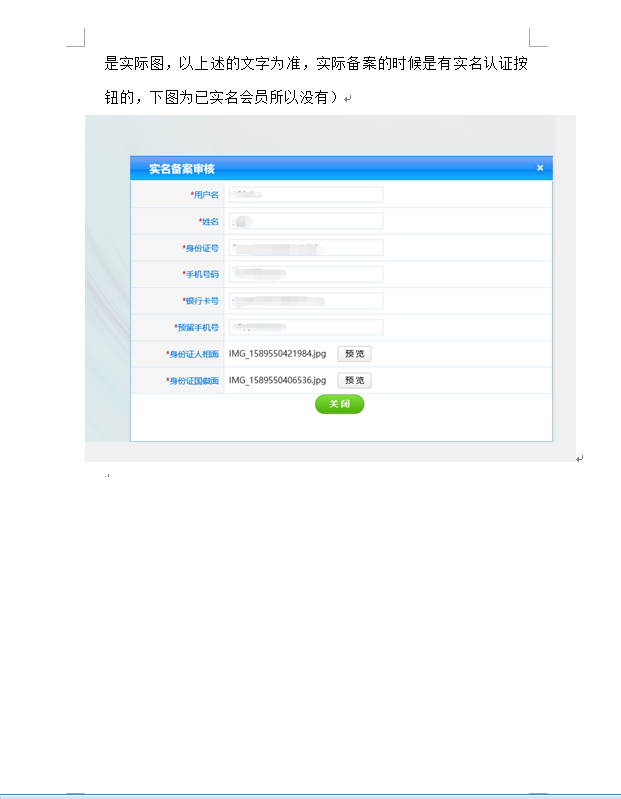The width and height of the screenshot is (621, 799).
Task: Click the 用户名 input field
Action: pyautogui.click(x=306, y=195)
